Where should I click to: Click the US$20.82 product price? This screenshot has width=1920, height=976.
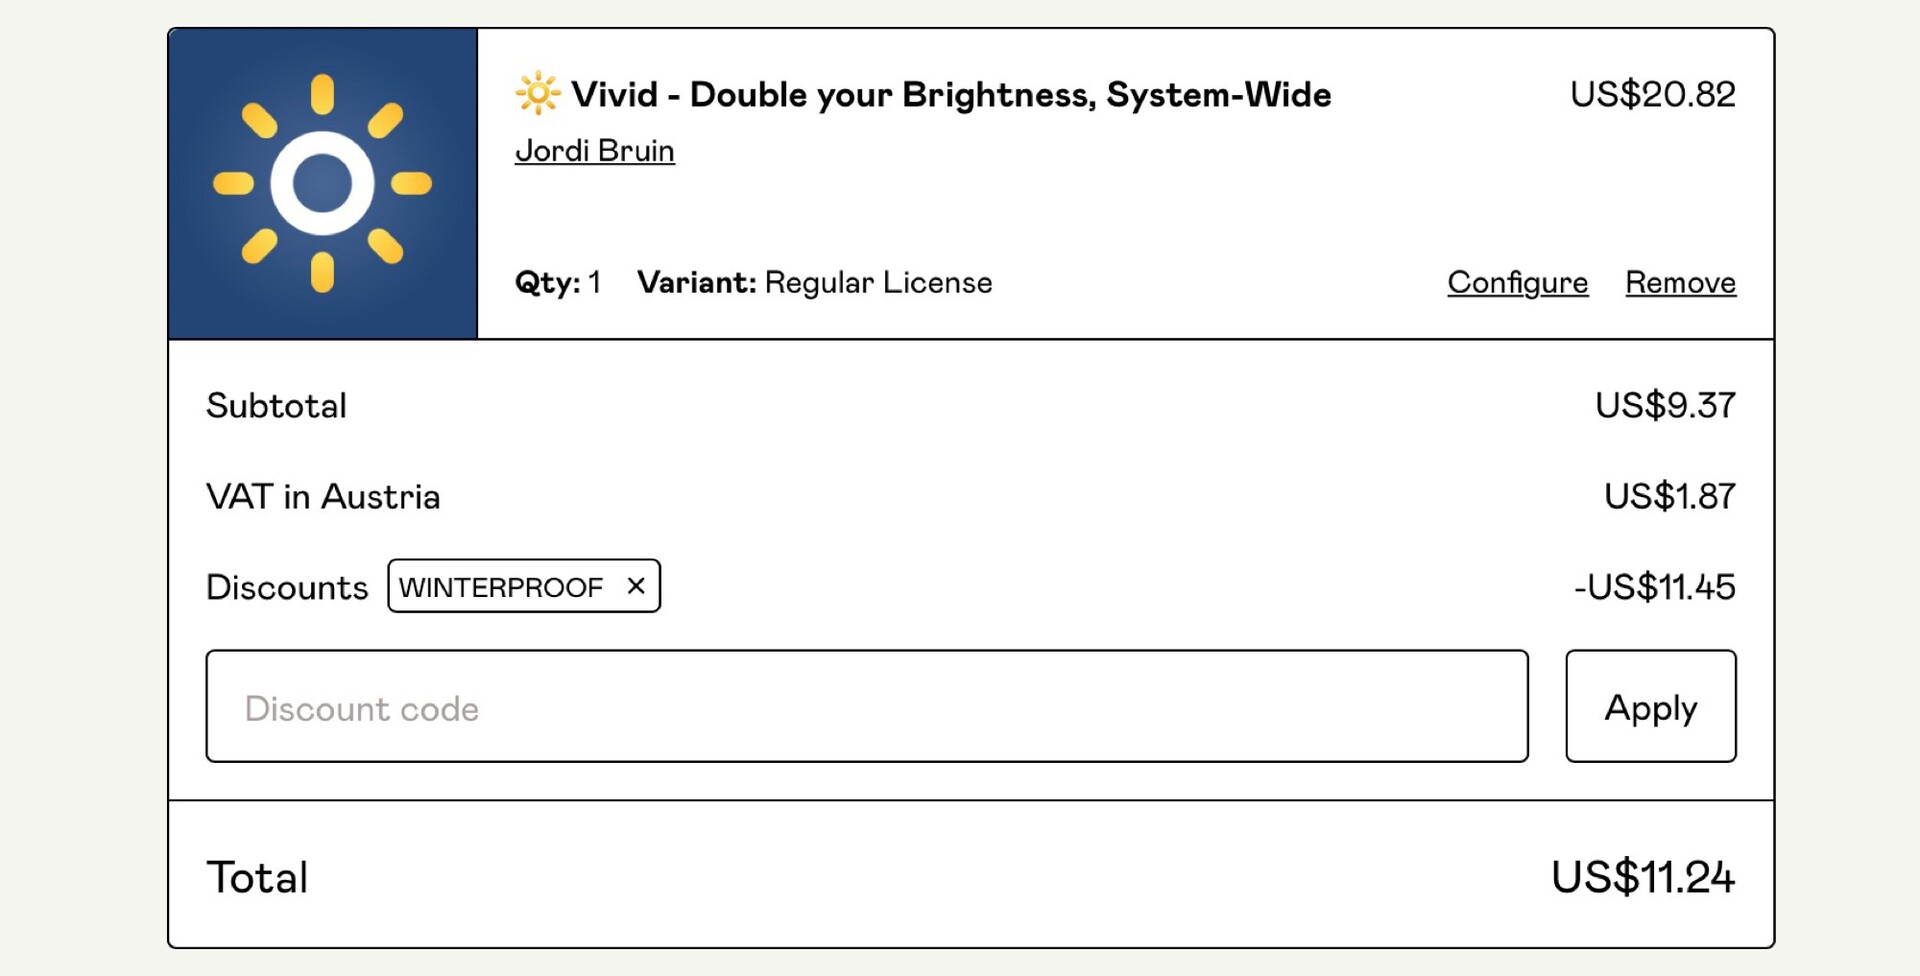tap(1652, 94)
